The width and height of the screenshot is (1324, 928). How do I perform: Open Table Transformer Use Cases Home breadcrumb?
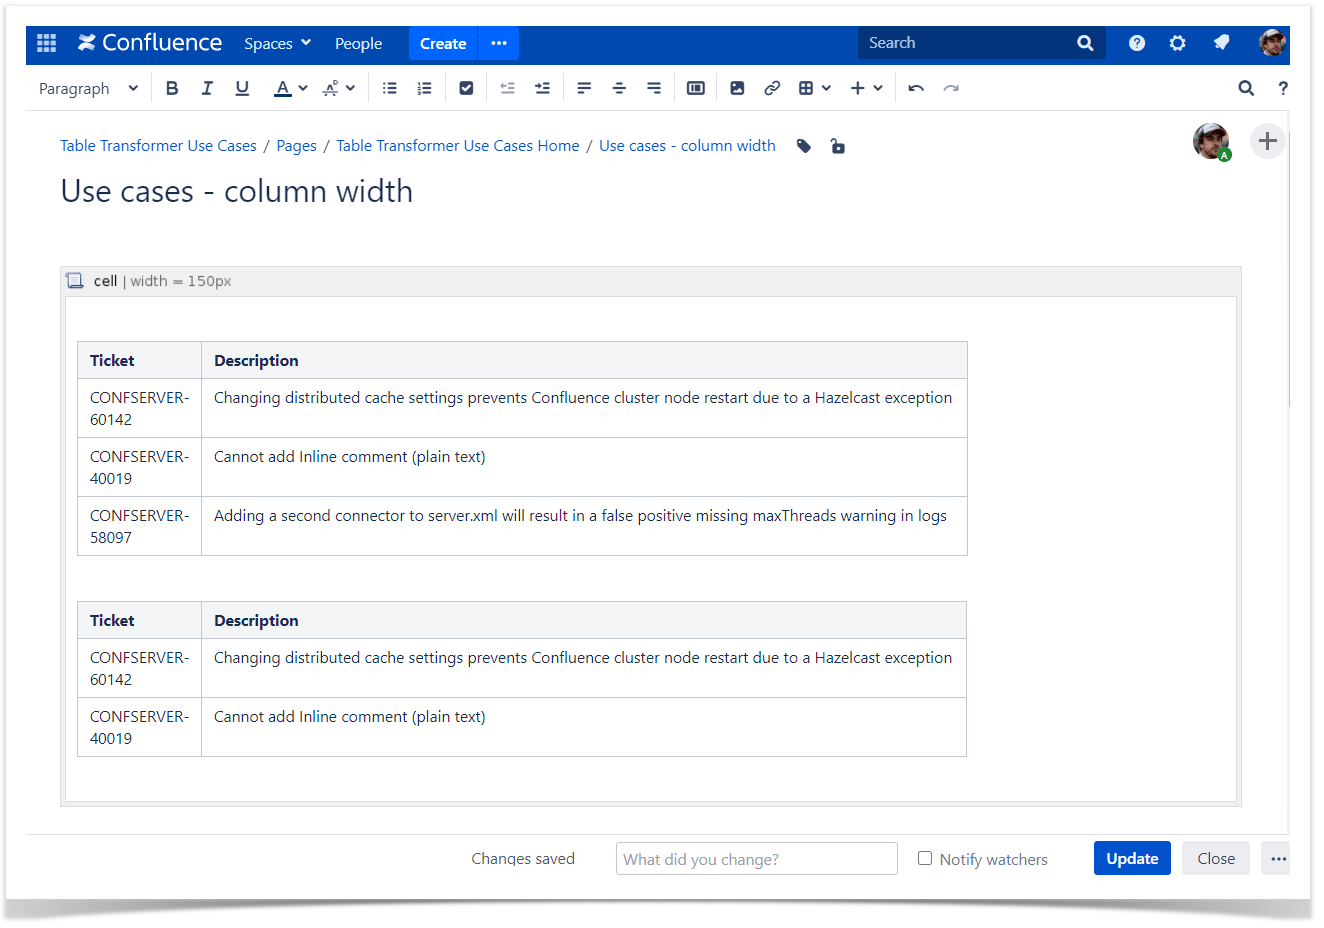(458, 146)
